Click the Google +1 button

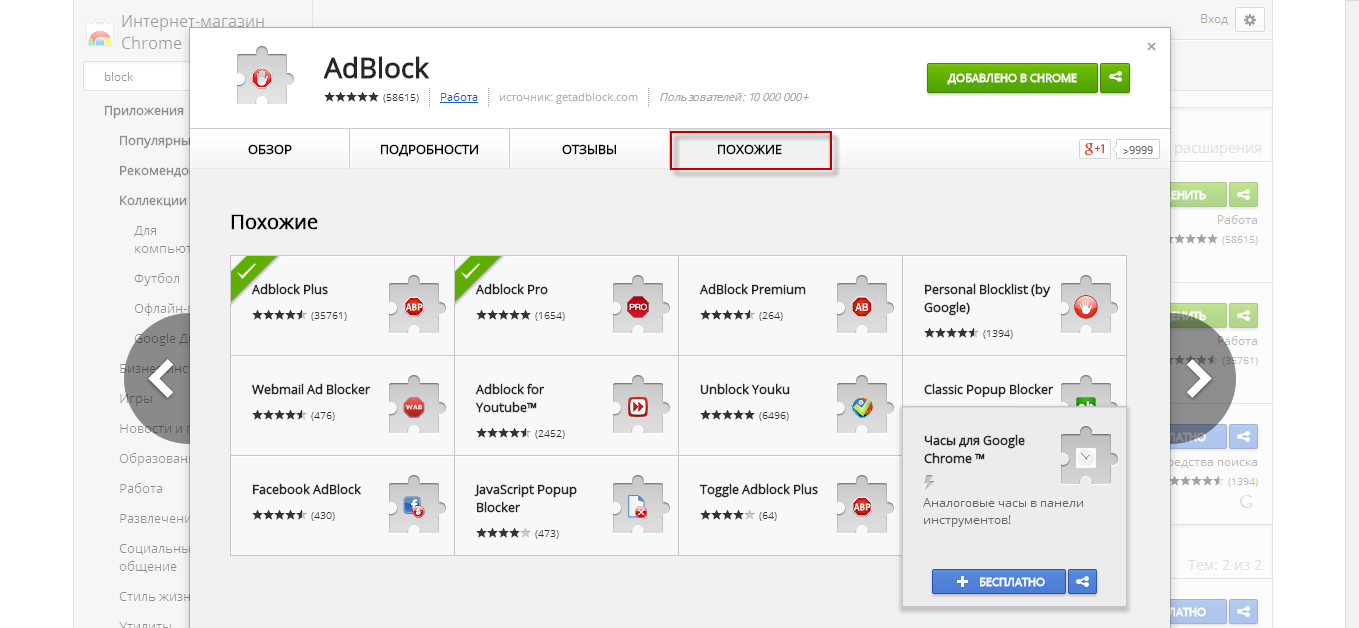1094,149
